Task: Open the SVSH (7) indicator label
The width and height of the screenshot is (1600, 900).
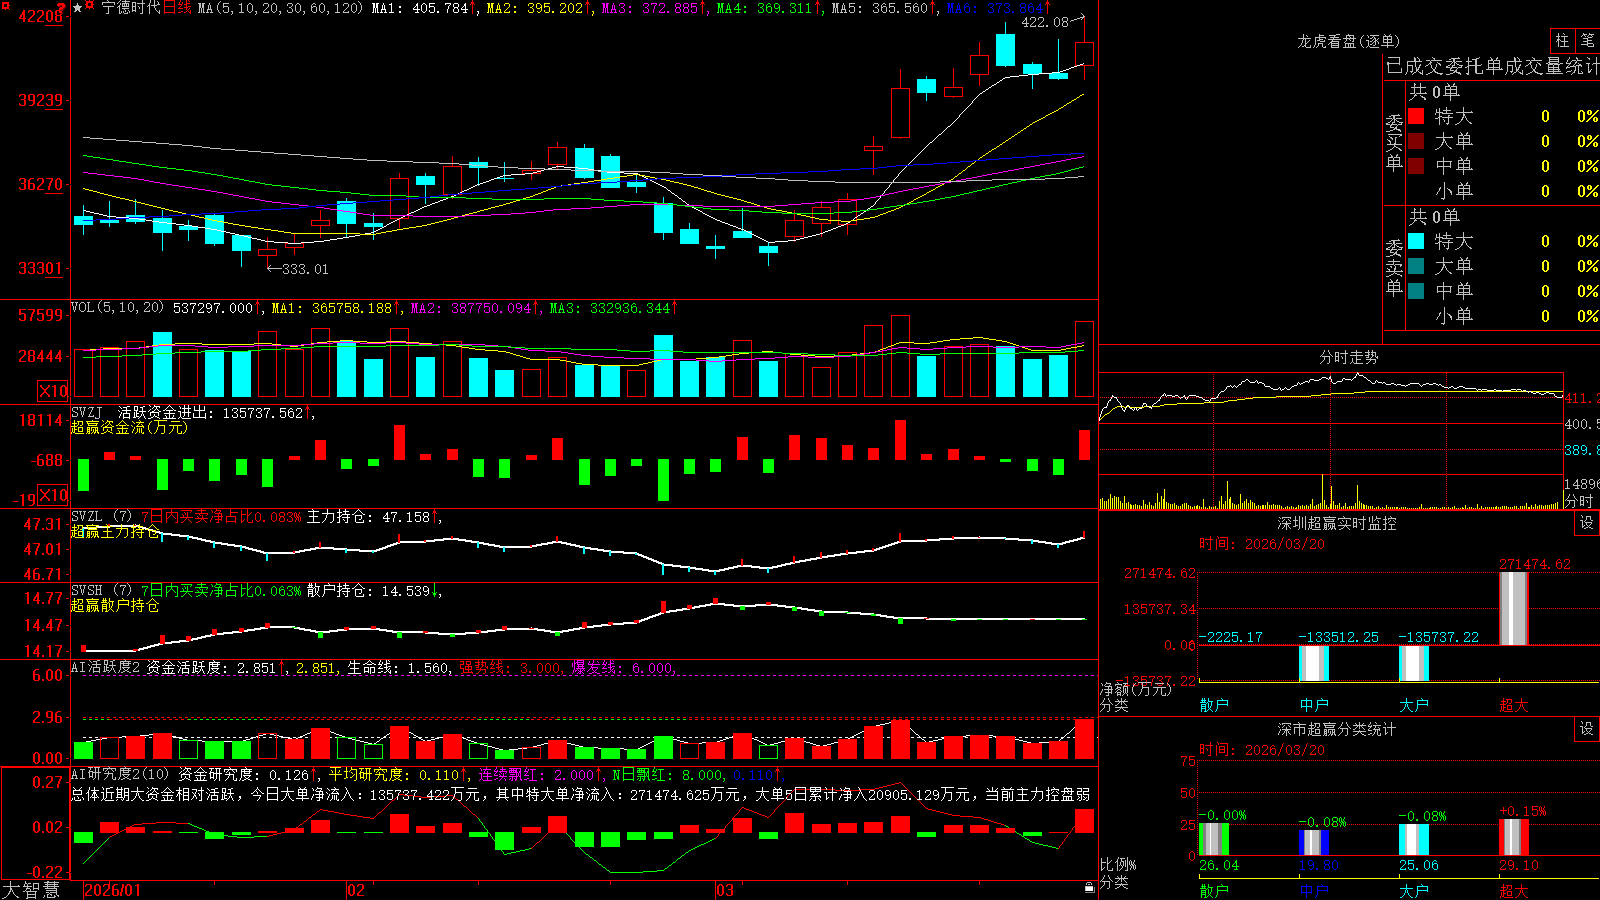Action: 101,591
